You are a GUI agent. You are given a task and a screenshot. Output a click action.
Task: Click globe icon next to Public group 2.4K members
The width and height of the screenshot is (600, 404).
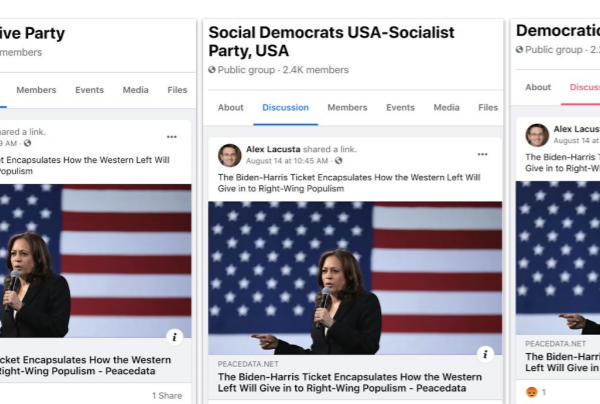(212, 70)
